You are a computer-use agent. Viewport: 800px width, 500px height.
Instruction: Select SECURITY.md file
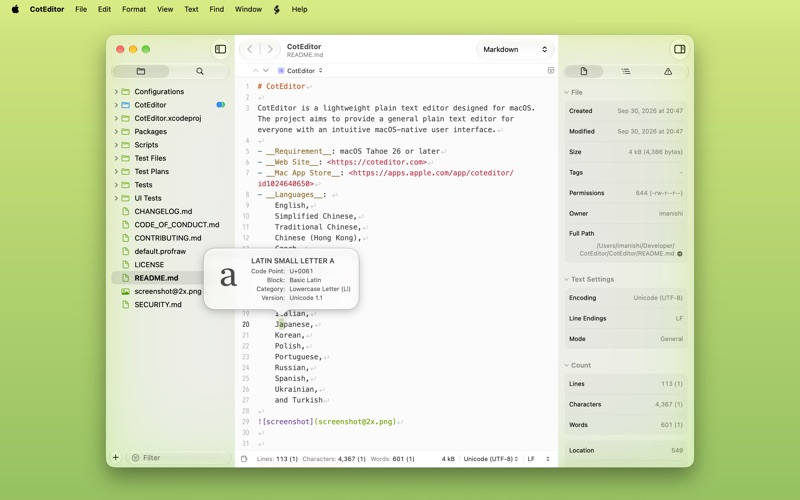point(158,305)
